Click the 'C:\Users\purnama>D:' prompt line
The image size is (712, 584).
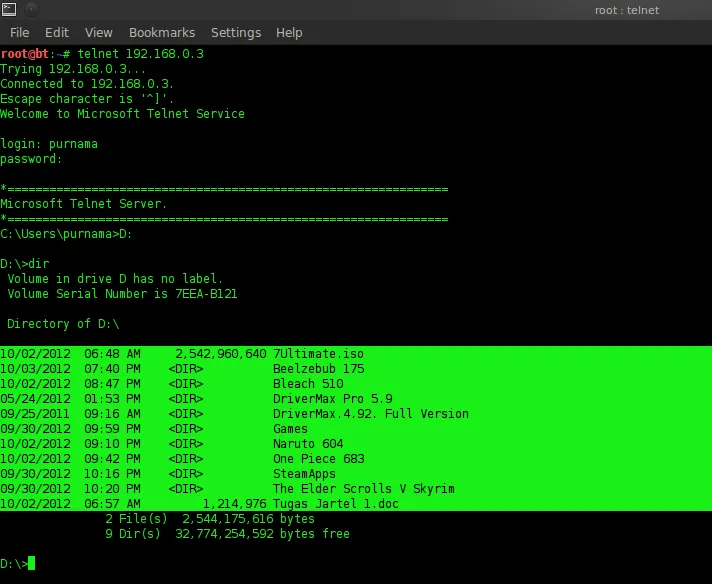pyautogui.click(x=66, y=234)
